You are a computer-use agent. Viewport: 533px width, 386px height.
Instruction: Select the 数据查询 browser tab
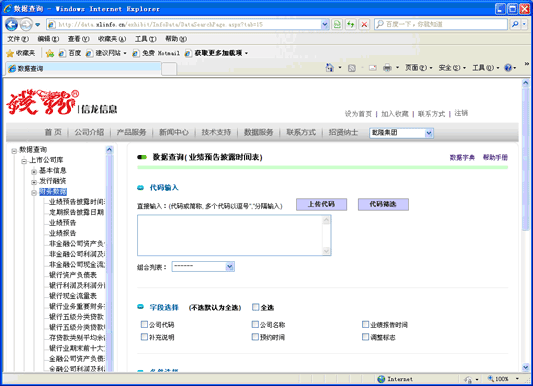coord(83,68)
